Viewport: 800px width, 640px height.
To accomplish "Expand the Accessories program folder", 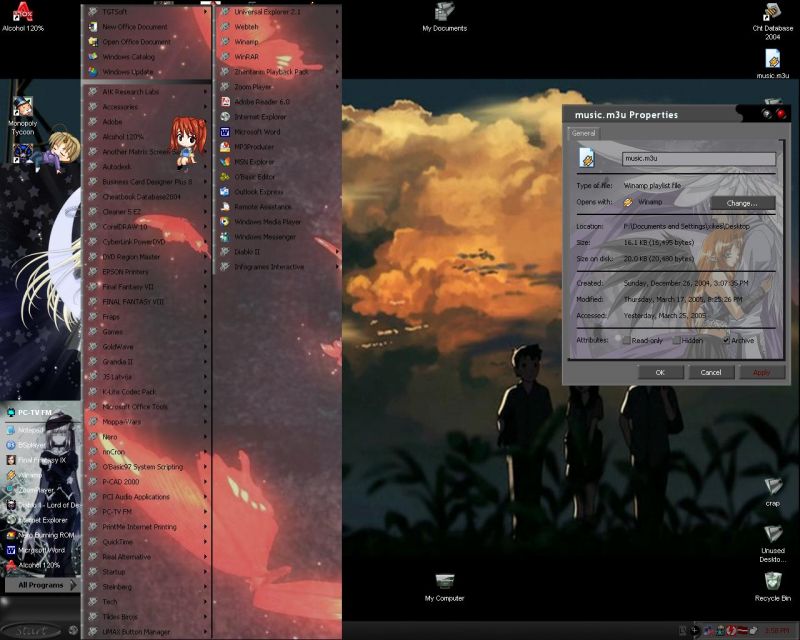I will 147,107.
